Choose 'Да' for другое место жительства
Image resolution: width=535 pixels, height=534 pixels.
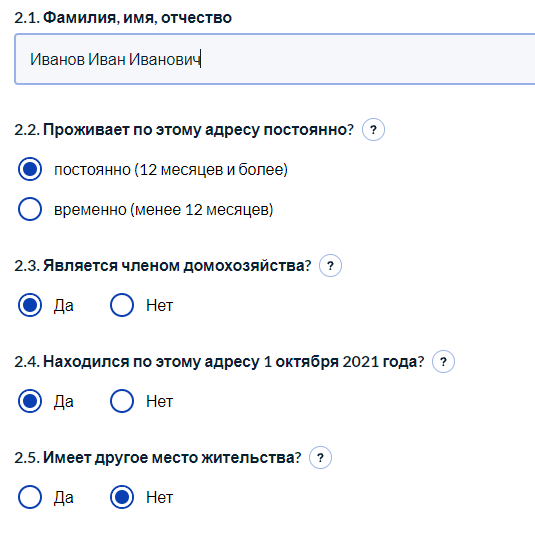[x=30, y=497]
